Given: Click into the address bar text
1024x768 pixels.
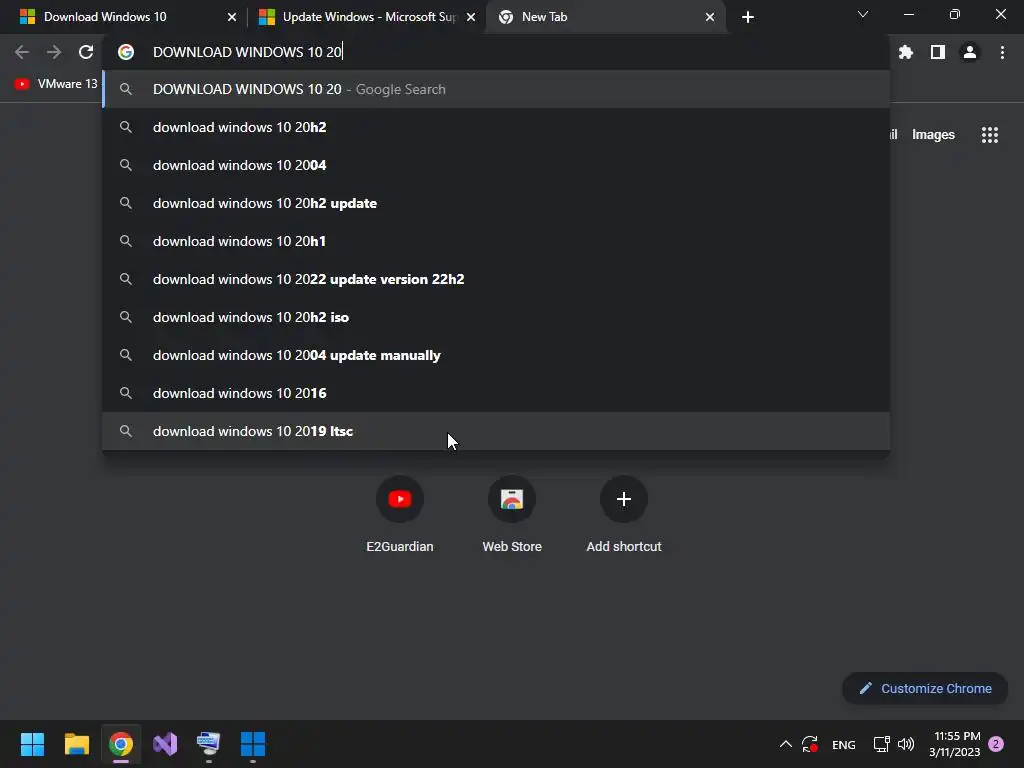Looking at the screenshot, I should tap(247, 52).
